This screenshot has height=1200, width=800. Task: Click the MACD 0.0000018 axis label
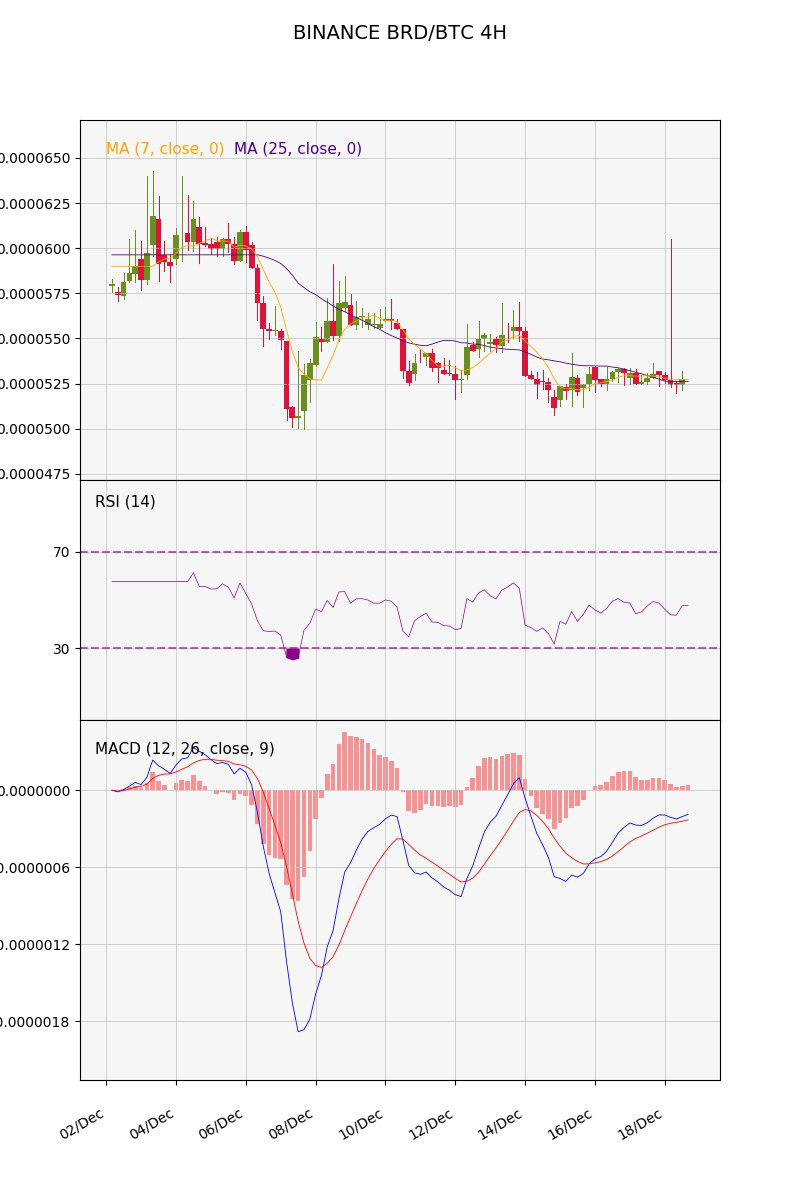pos(35,1022)
